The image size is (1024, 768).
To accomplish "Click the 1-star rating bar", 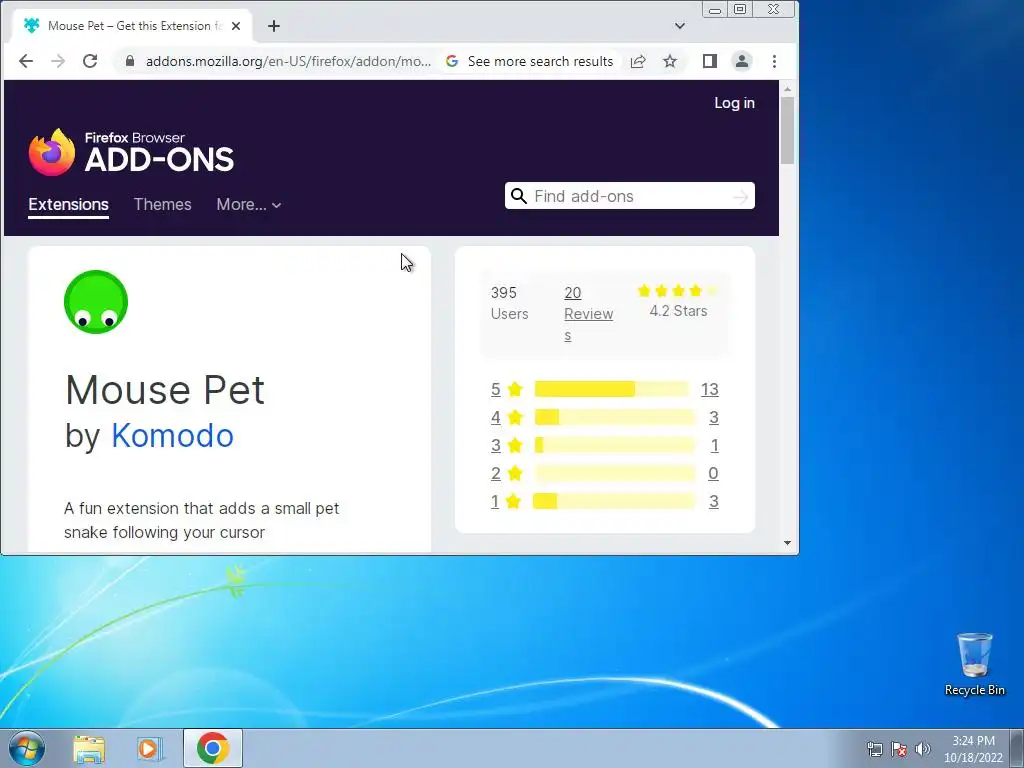I will [615, 502].
